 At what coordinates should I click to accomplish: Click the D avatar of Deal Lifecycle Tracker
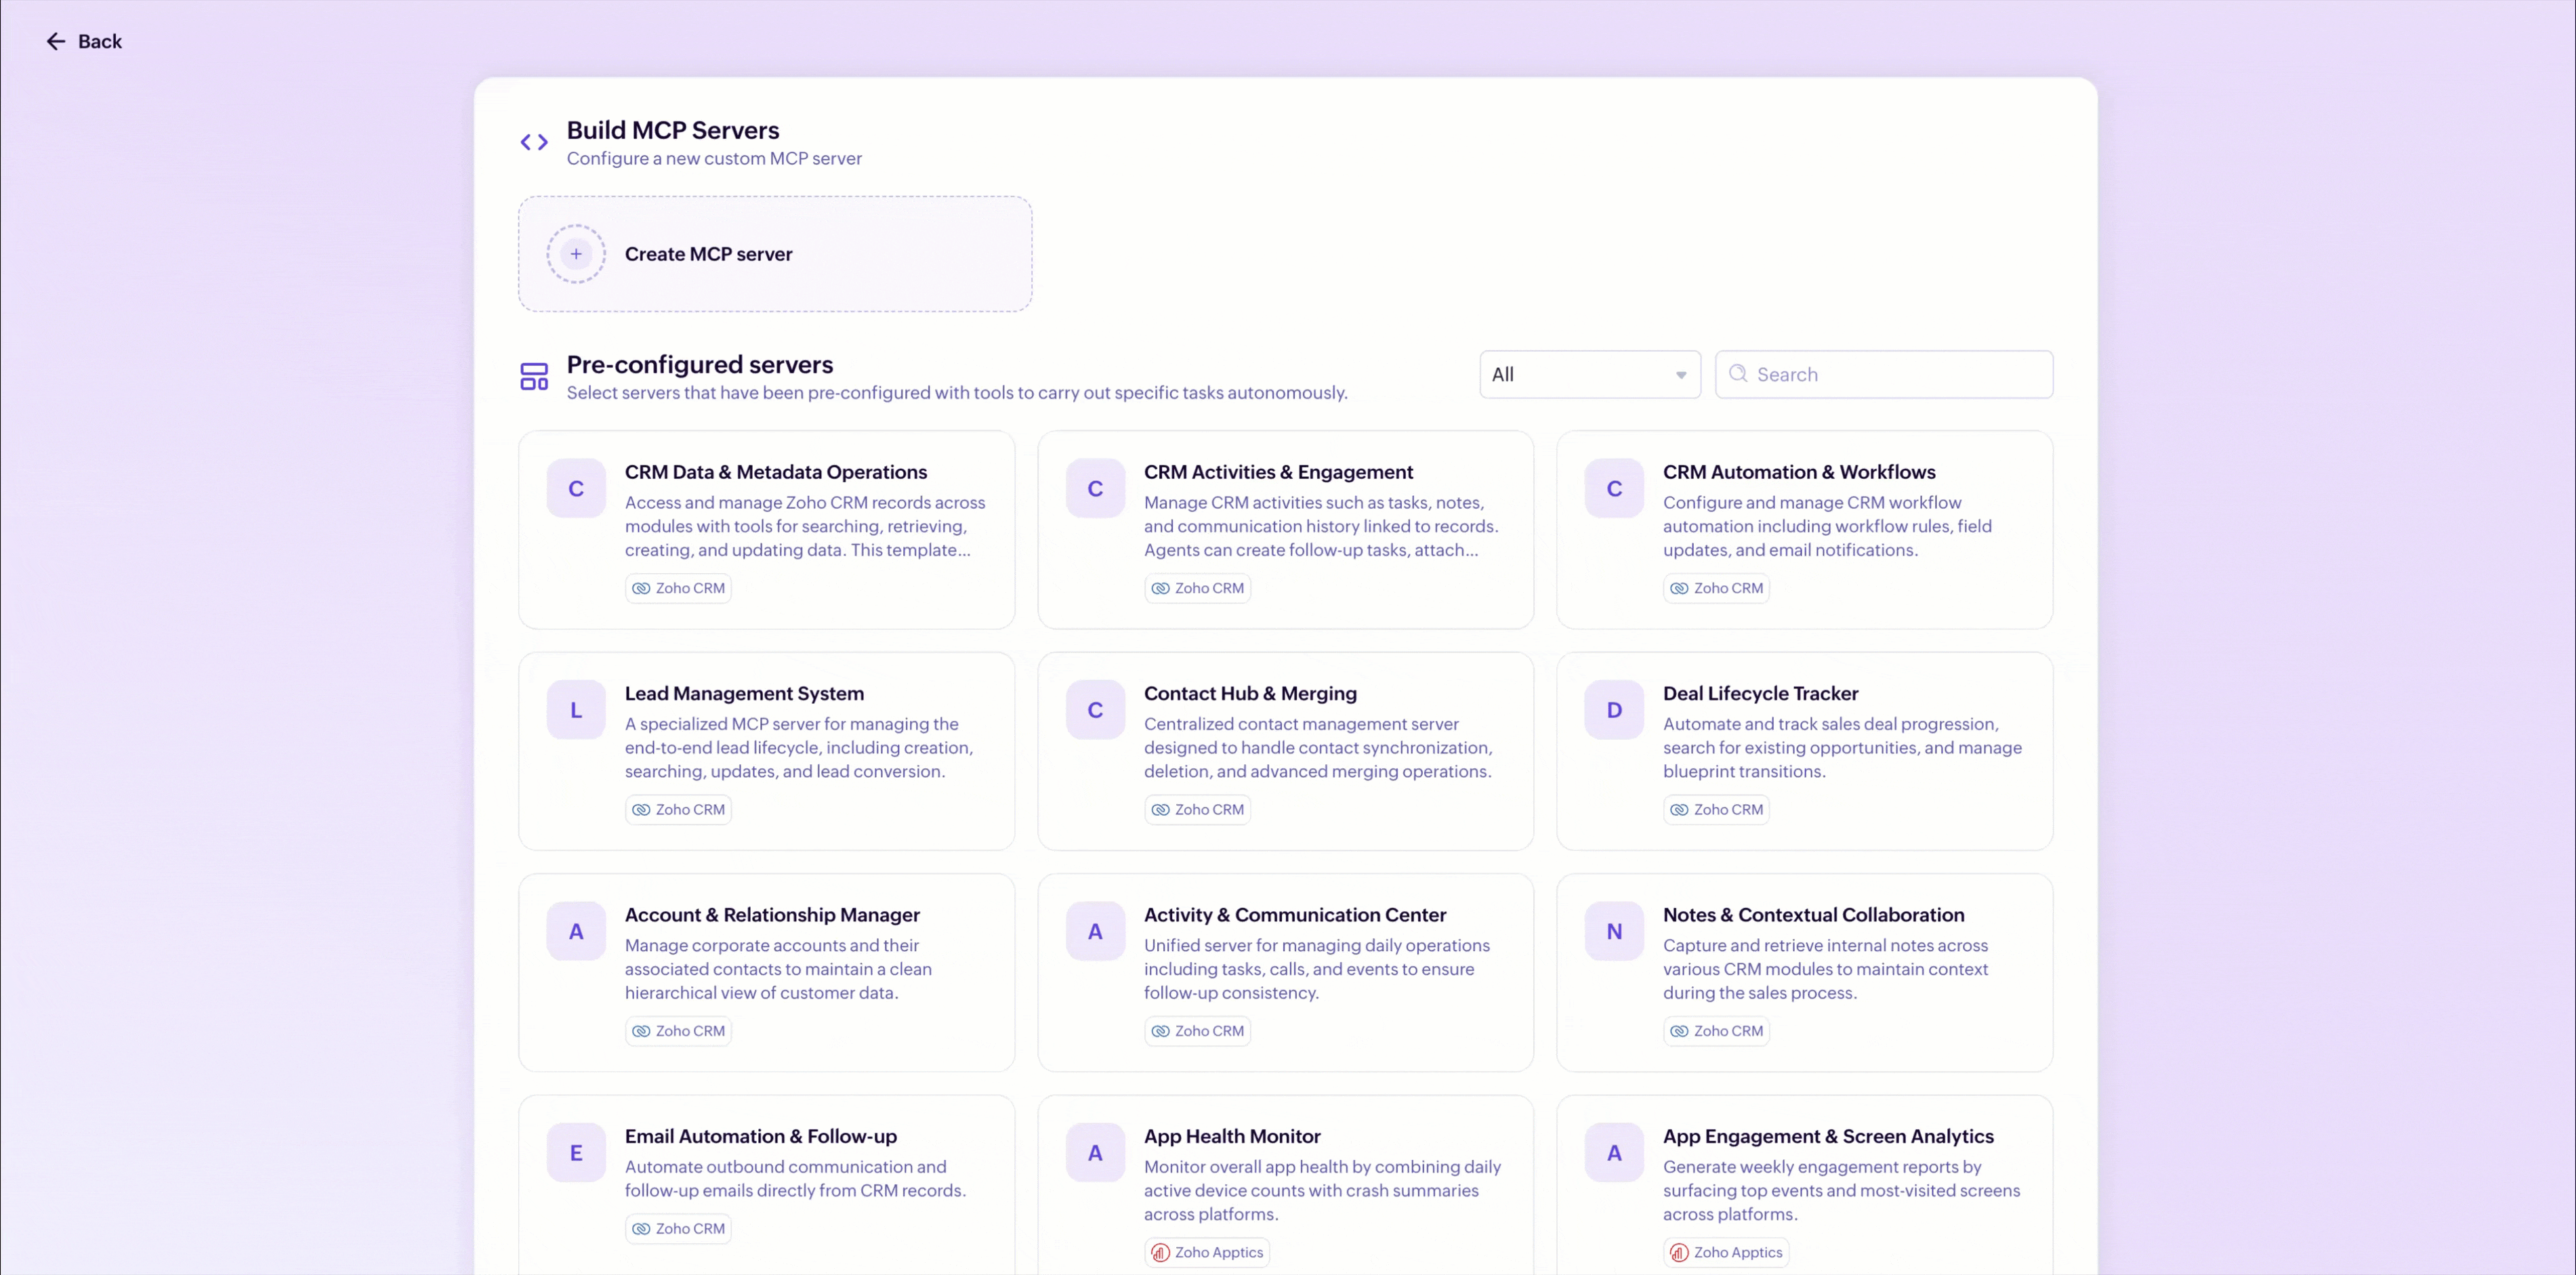click(1614, 710)
